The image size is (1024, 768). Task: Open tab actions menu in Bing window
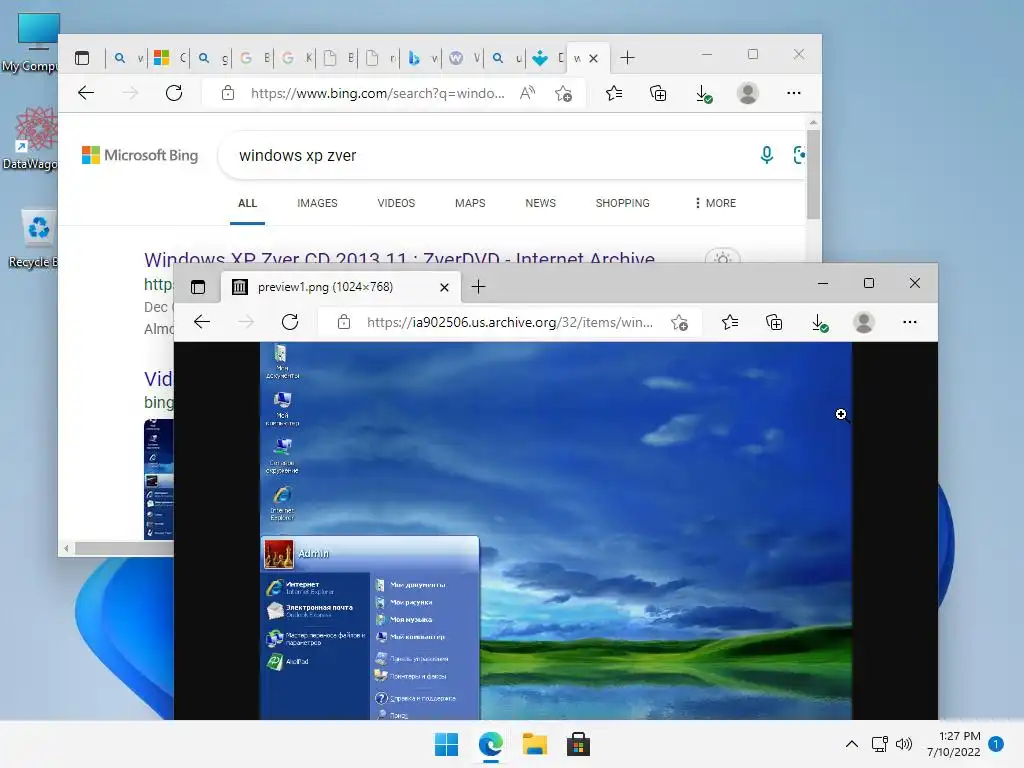pos(82,58)
